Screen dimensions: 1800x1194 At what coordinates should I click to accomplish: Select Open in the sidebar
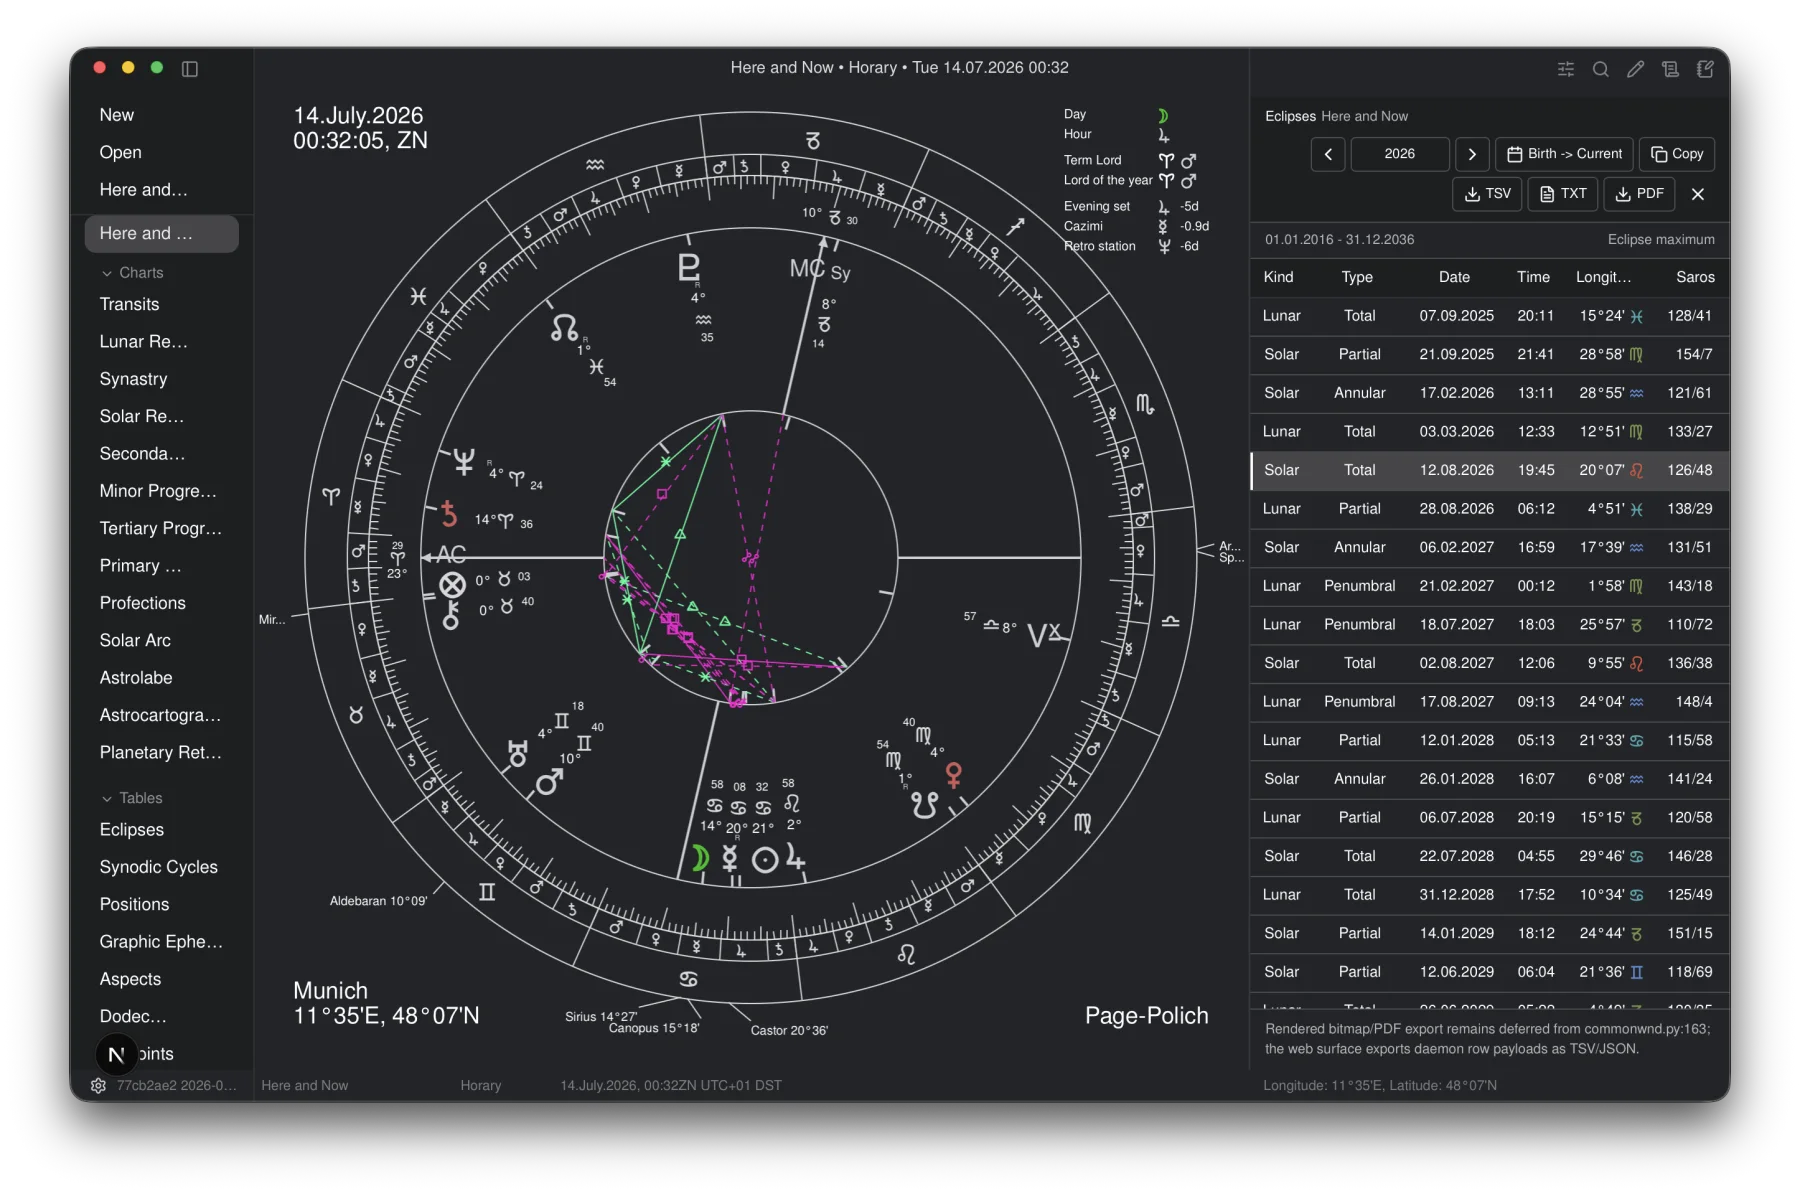click(x=121, y=152)
